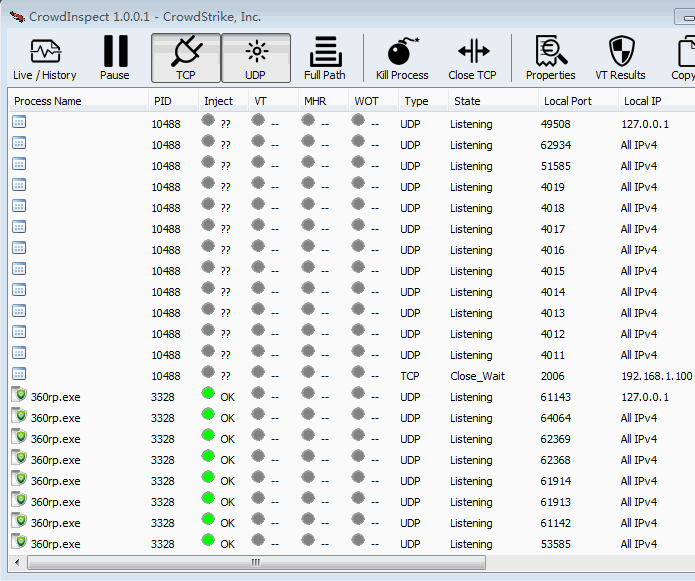The height and width of the screenshot is (581, 695).
Task: Select the TCP Close_Wait row on port 2006
Action: point(476,376)
